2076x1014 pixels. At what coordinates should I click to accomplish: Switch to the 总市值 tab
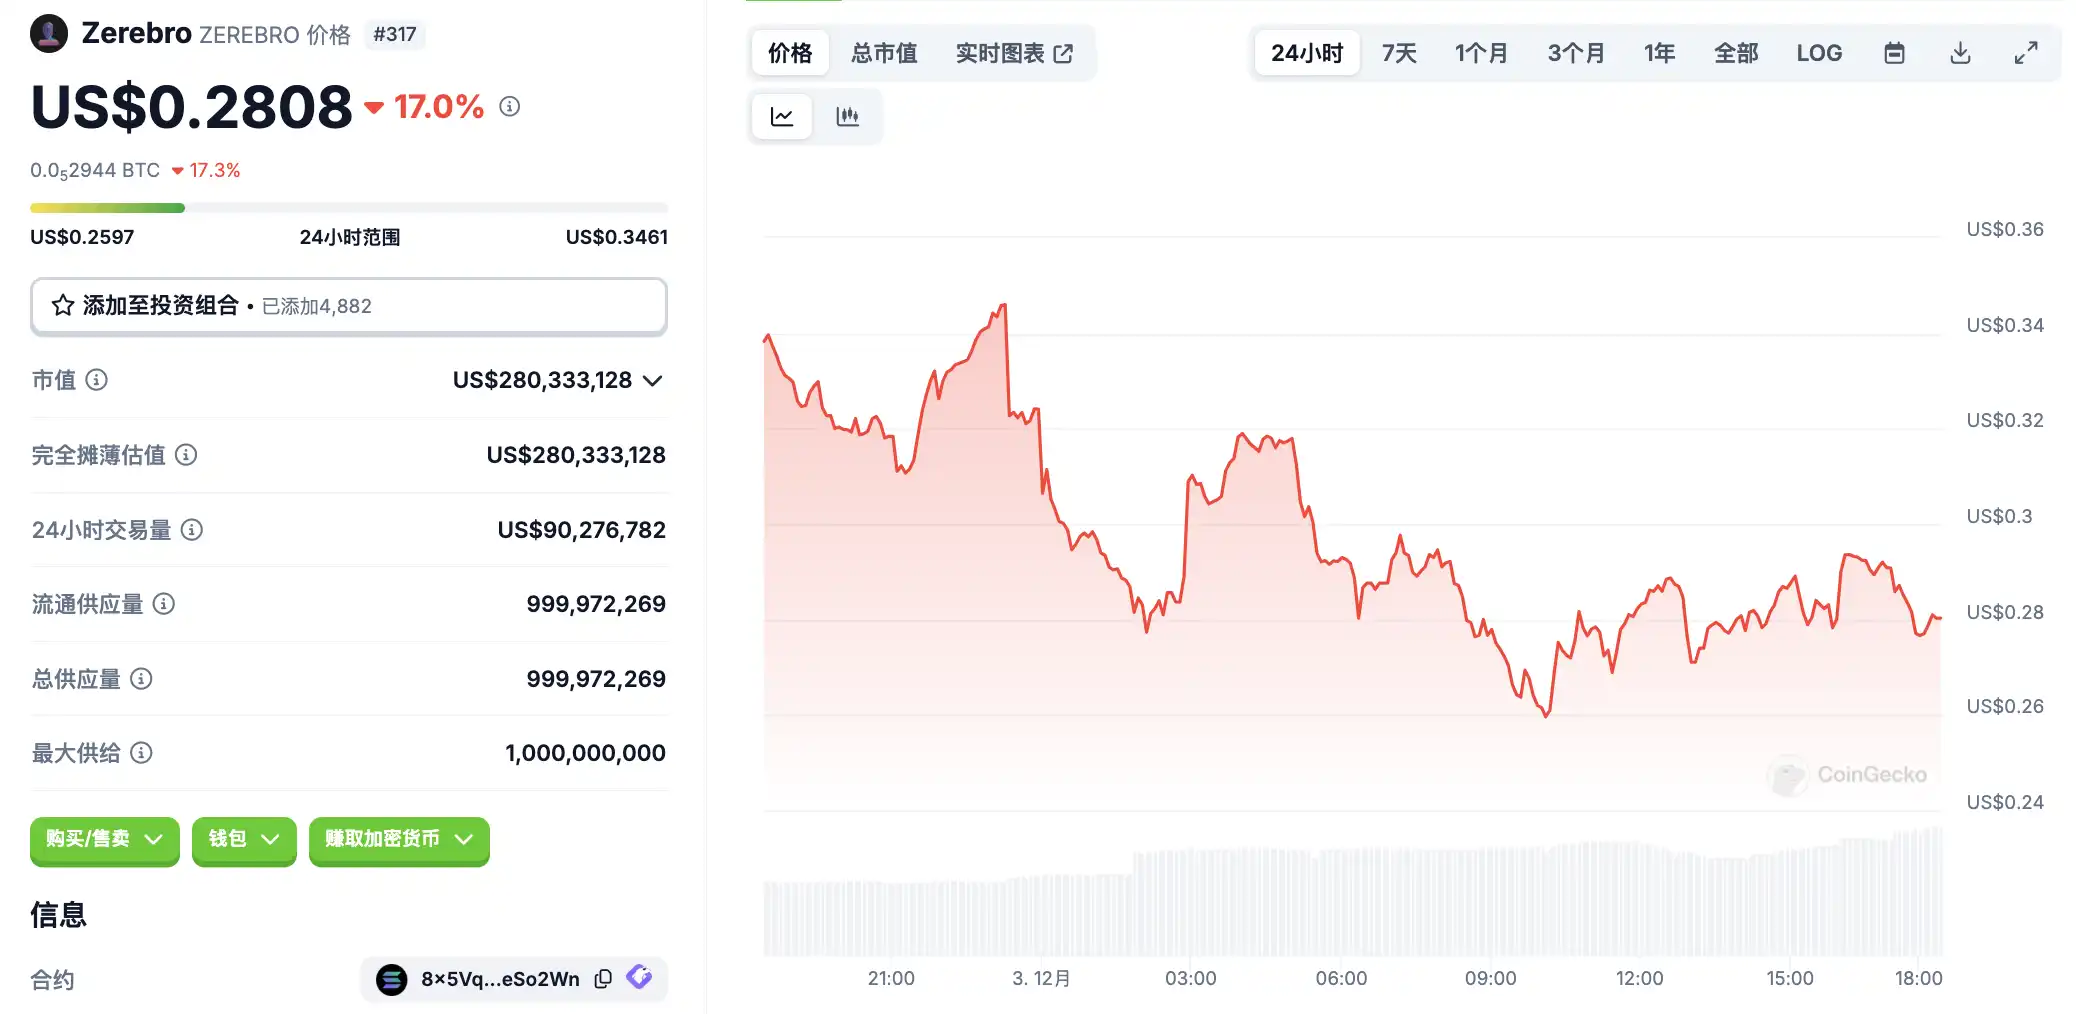click(x=884, y=53)
